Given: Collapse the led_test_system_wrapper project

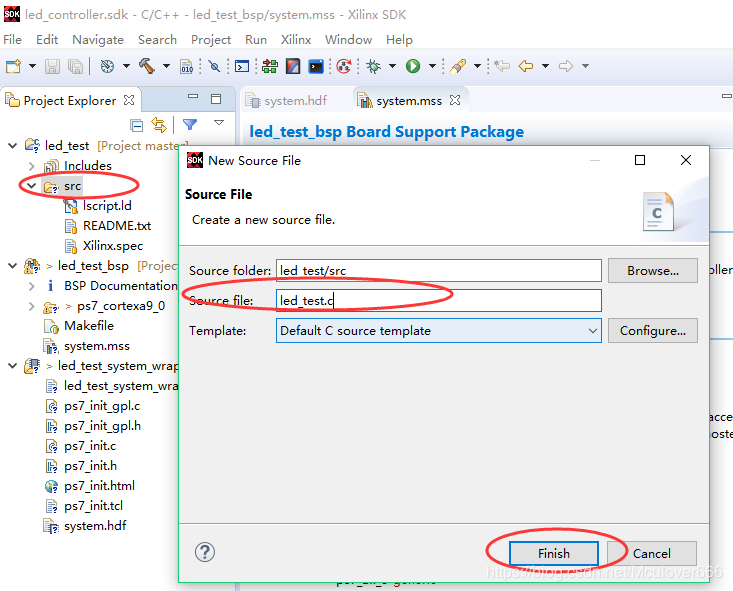Looking at the screenshot, I should (x=13, y=366).
